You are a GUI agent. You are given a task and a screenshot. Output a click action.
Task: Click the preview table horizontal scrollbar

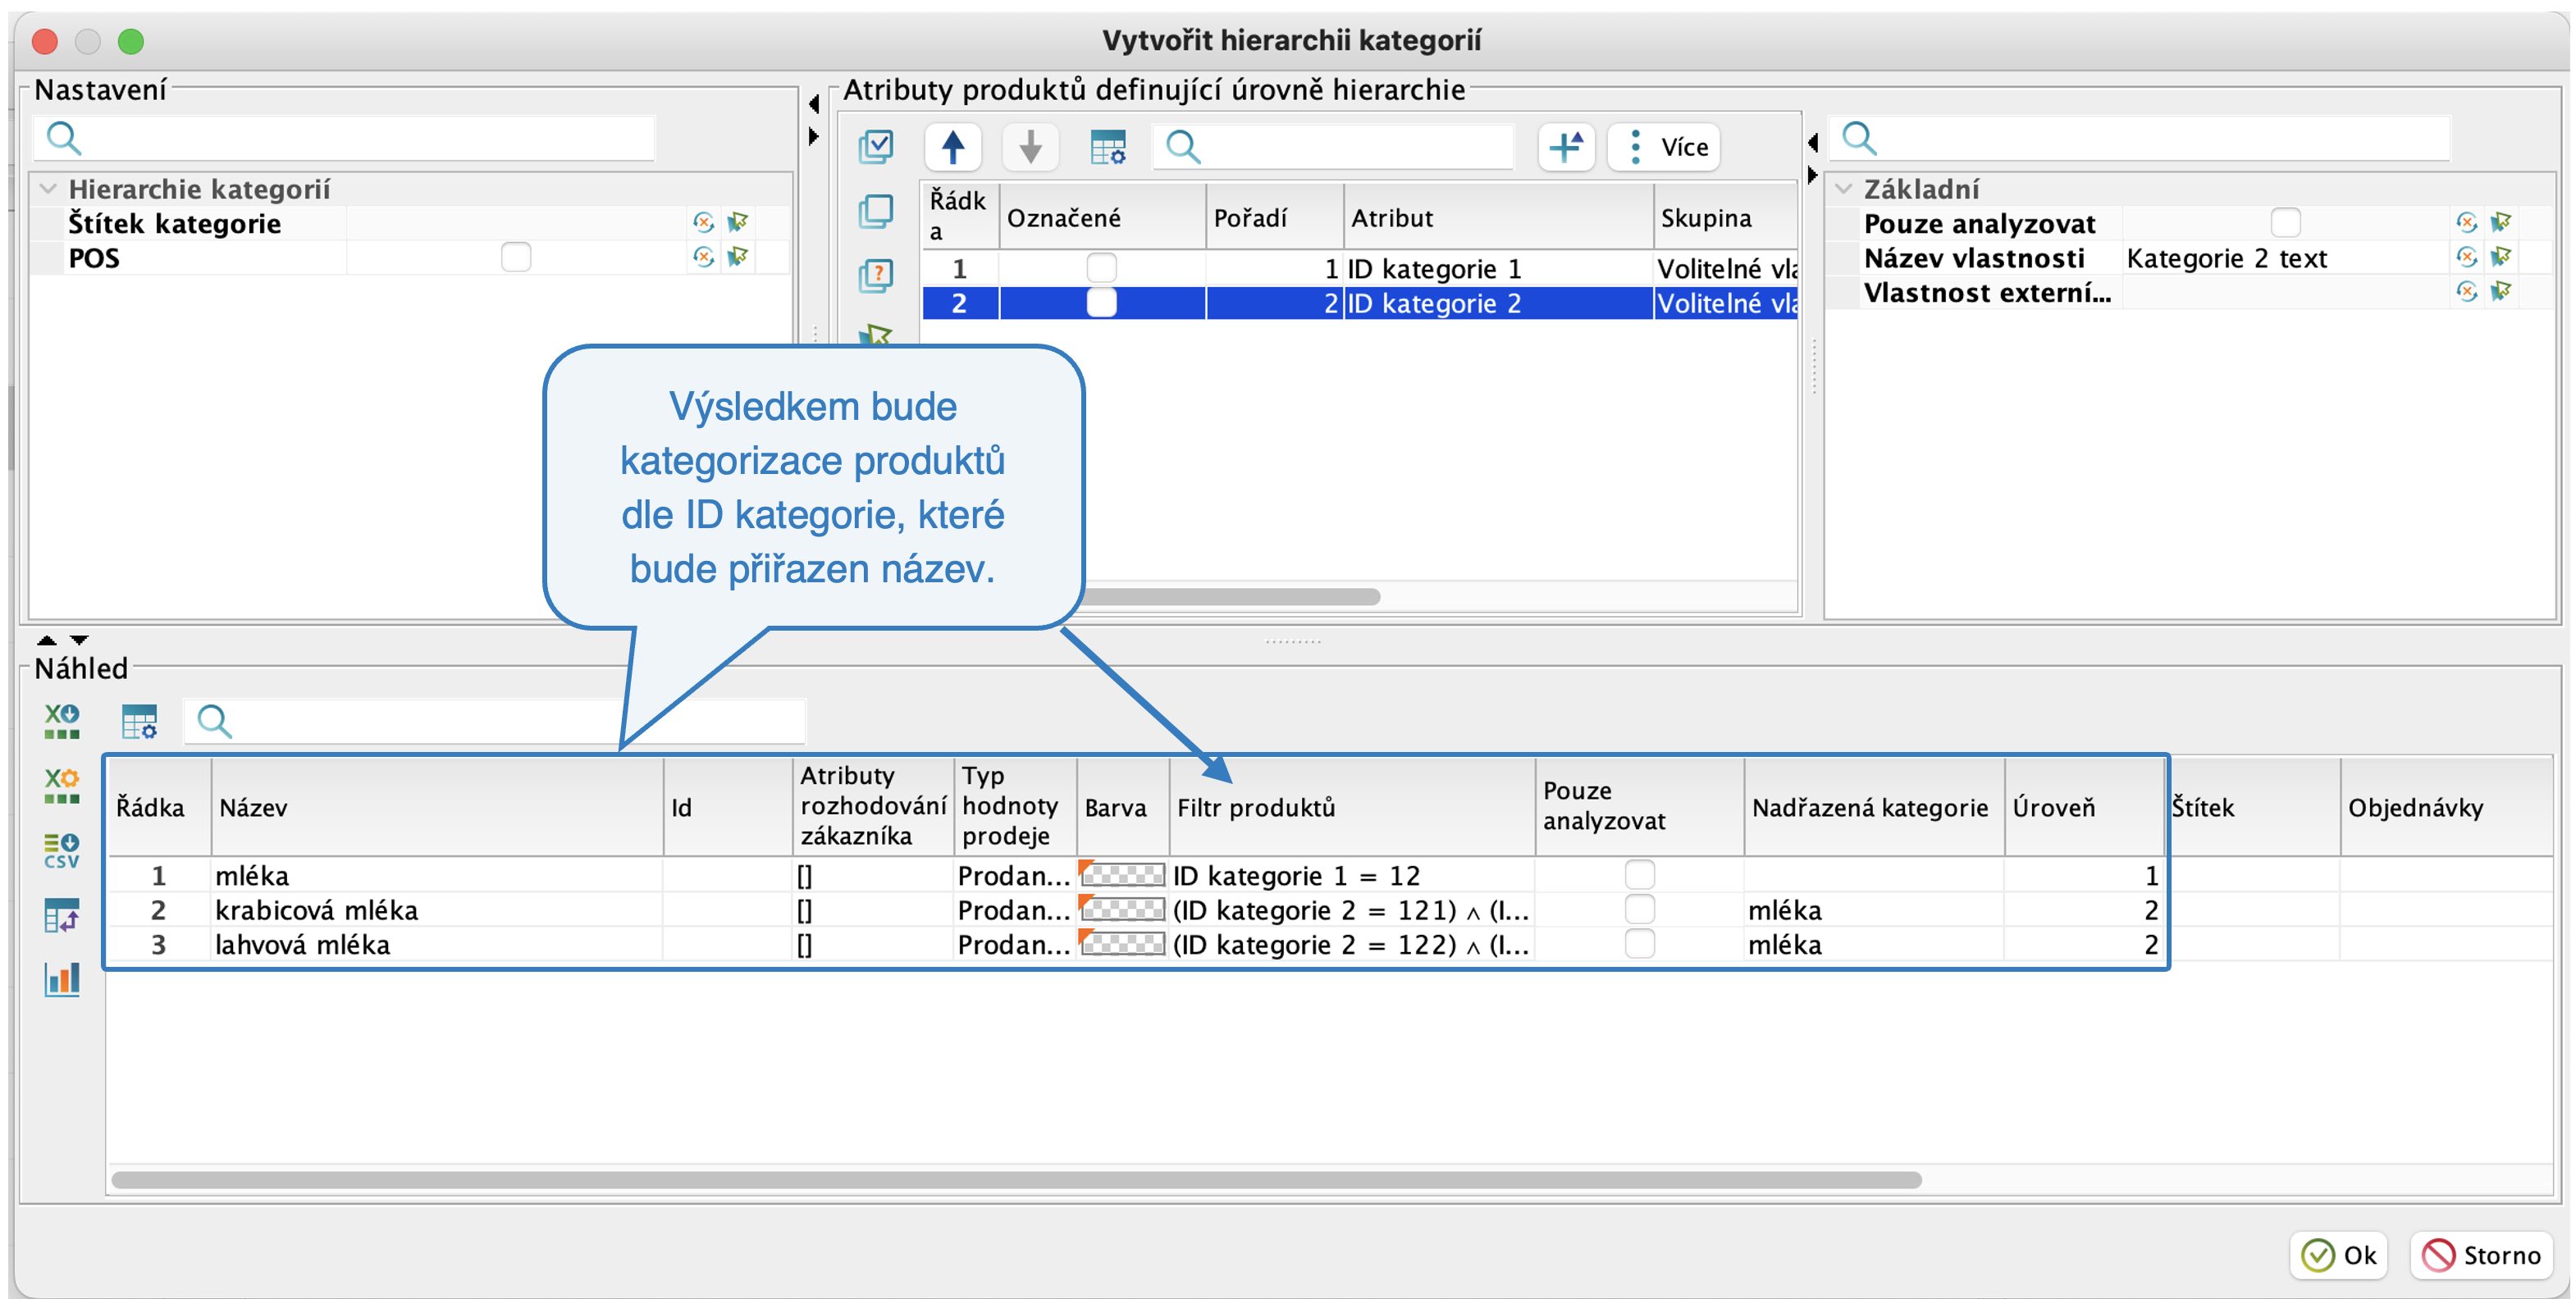(1016, 1179)
